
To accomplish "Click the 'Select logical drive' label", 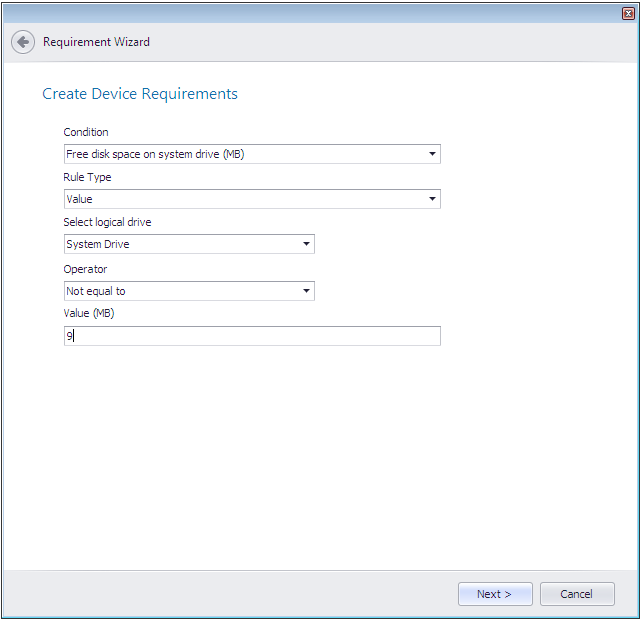I will tap(107, 222).
